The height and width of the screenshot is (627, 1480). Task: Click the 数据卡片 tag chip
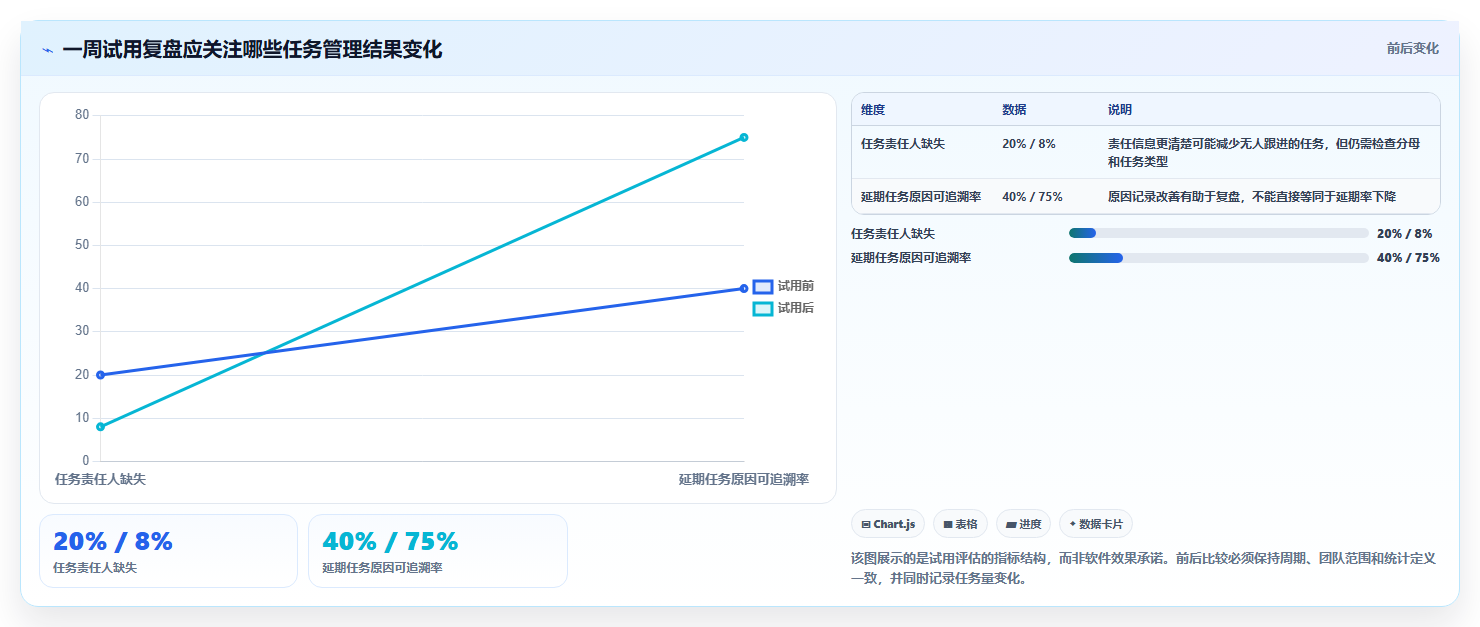(1096, 524)
